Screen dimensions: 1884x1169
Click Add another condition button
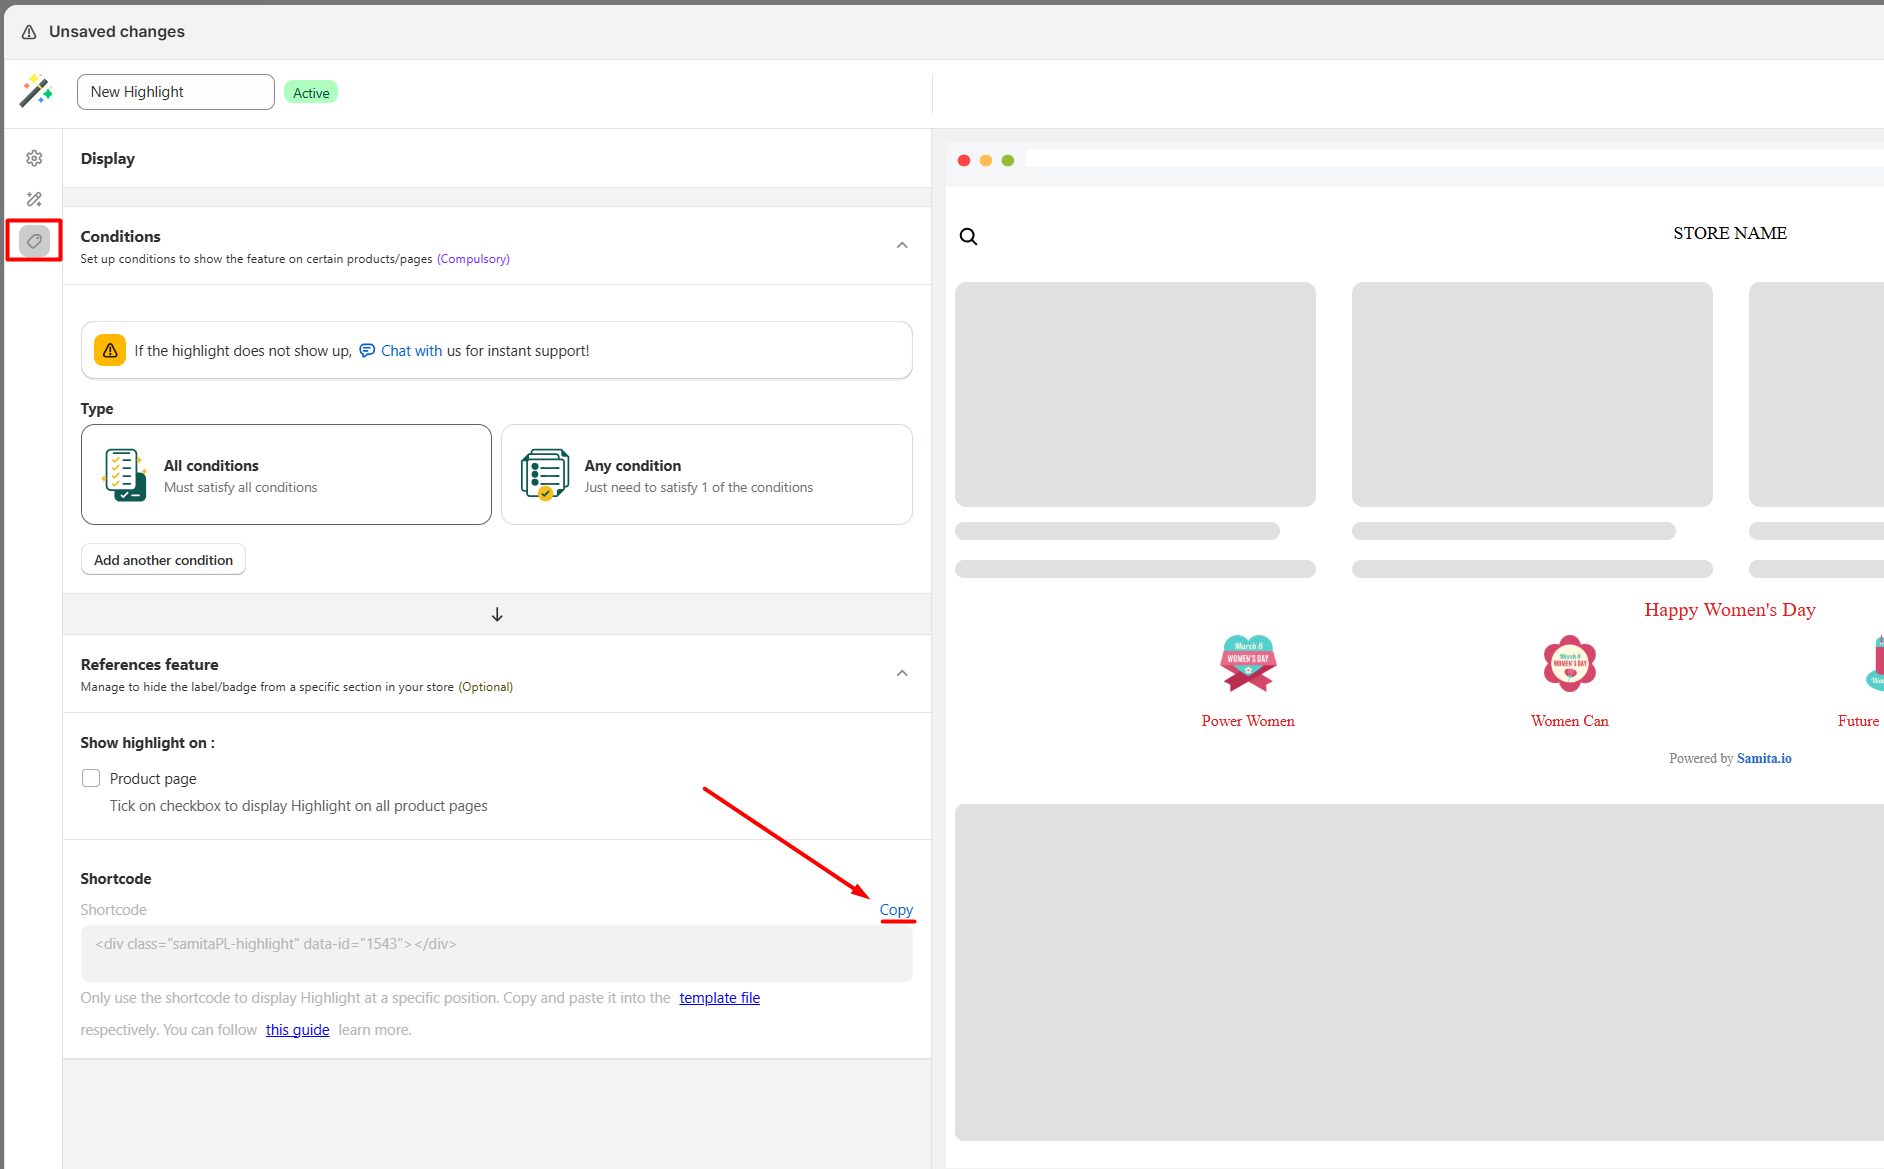(163, 560)
